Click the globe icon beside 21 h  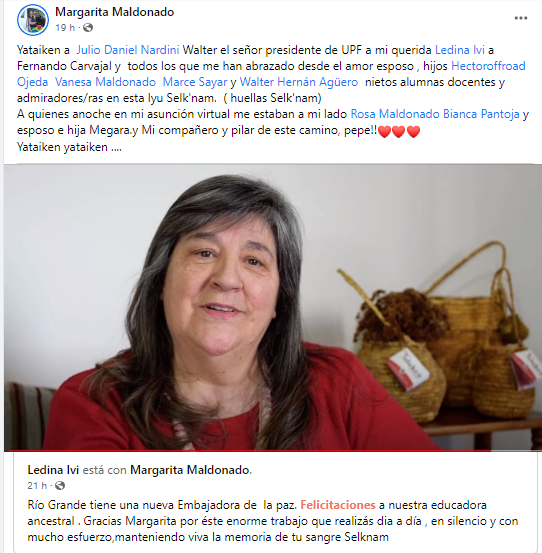pyautogui.click(x=60, y=486)
